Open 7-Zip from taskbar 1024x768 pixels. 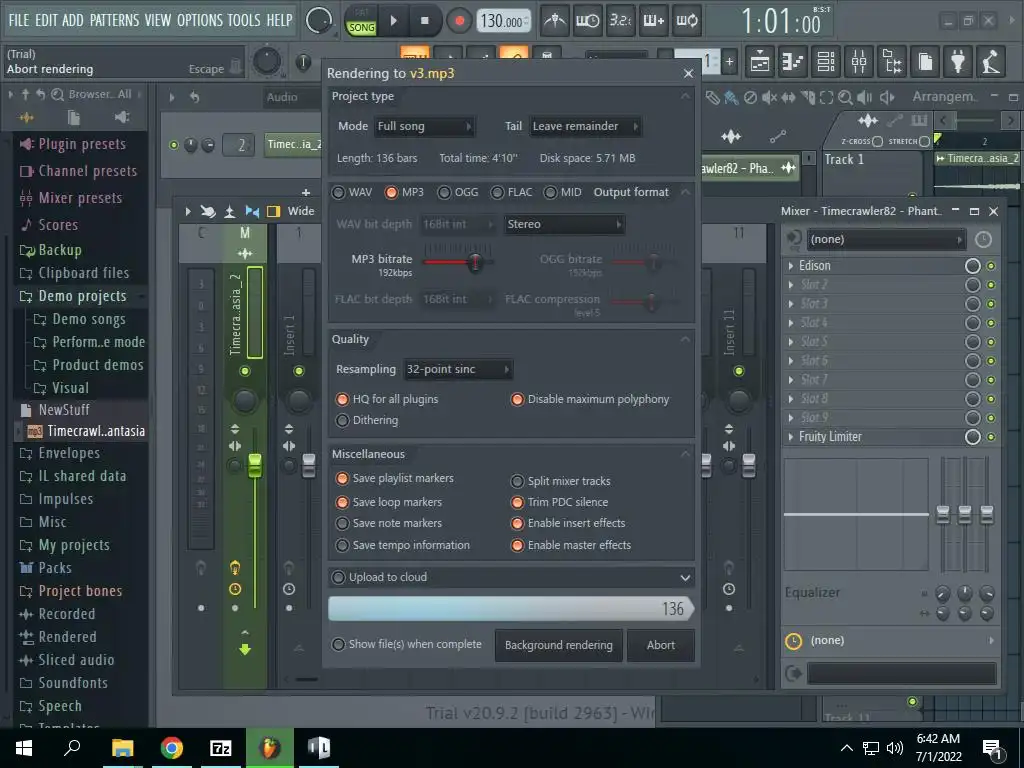[221, 748]
